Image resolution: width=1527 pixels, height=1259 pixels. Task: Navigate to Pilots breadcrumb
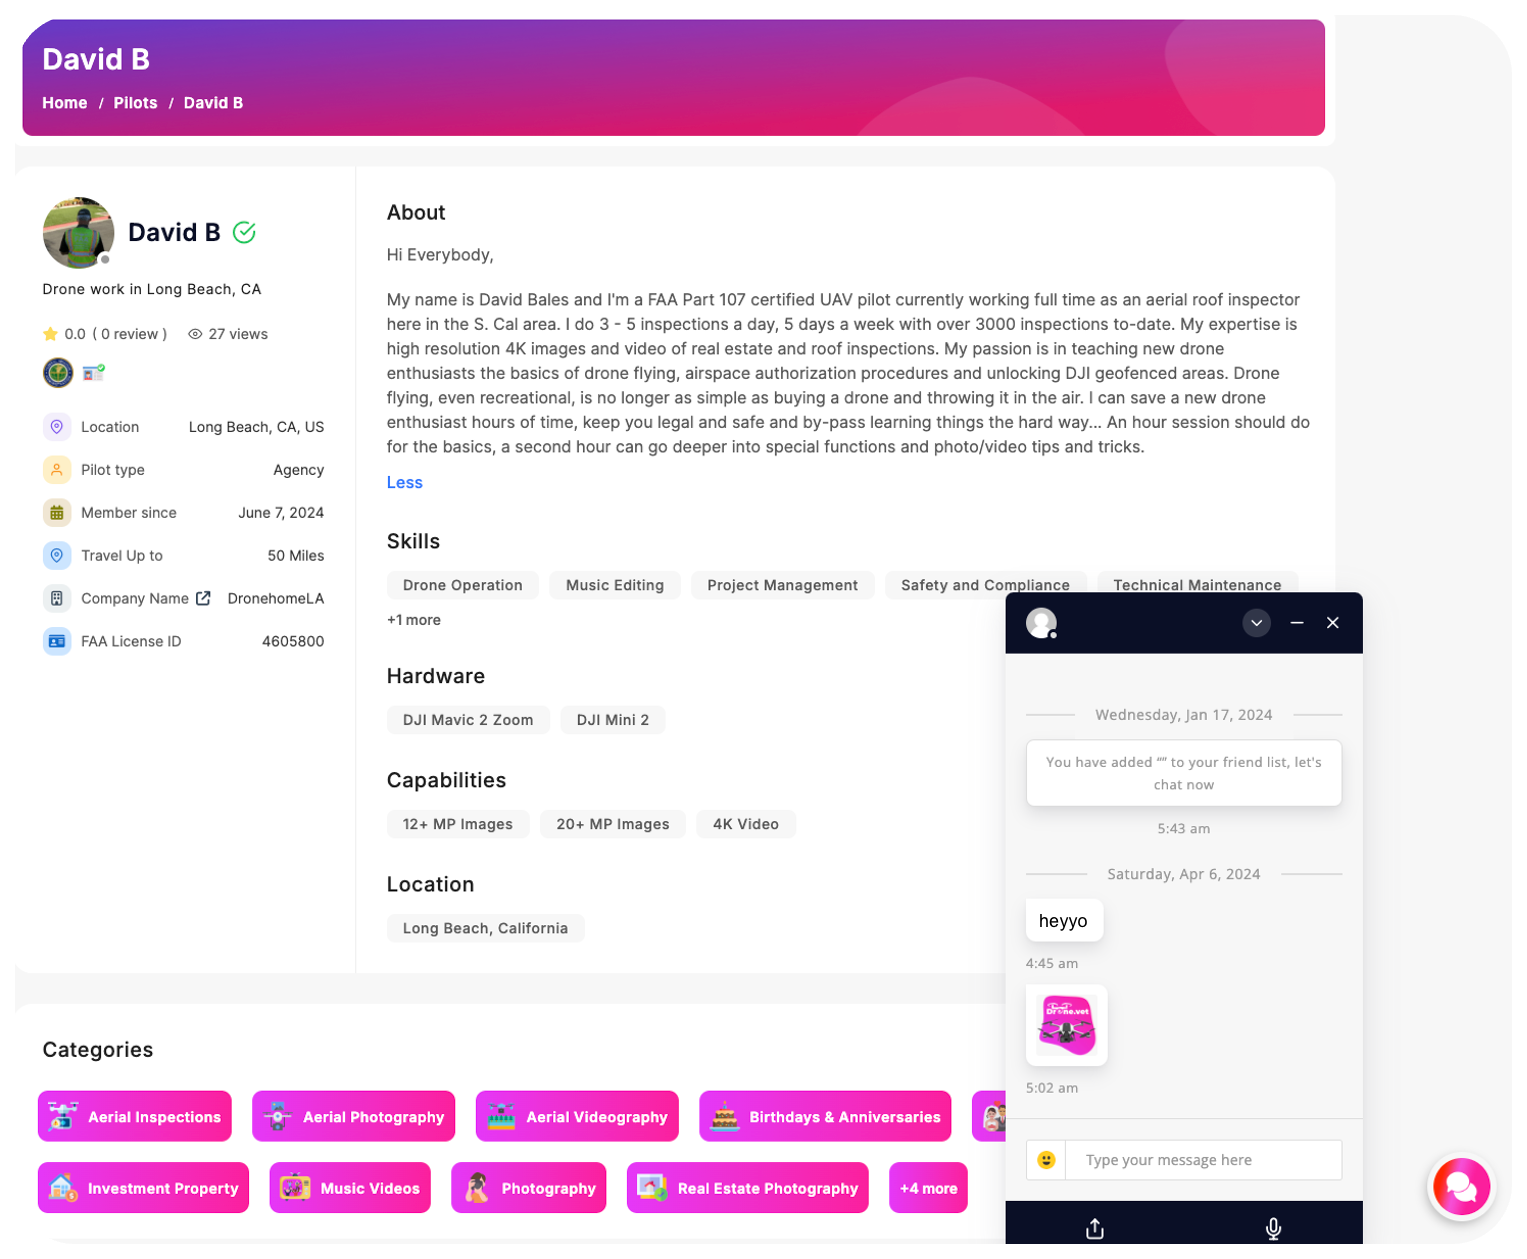pos(135,103)
